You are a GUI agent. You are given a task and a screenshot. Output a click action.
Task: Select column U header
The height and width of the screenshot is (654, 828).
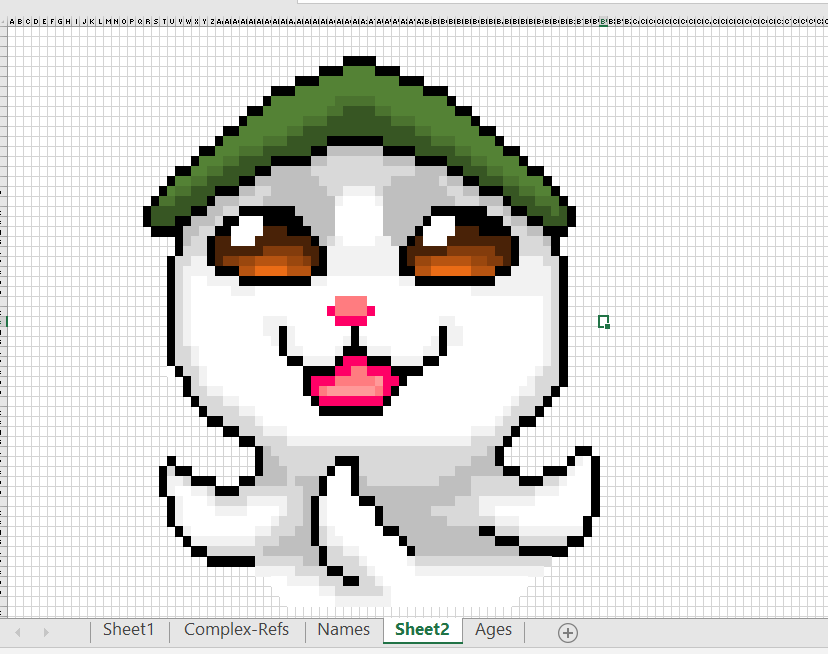(172, 22)
